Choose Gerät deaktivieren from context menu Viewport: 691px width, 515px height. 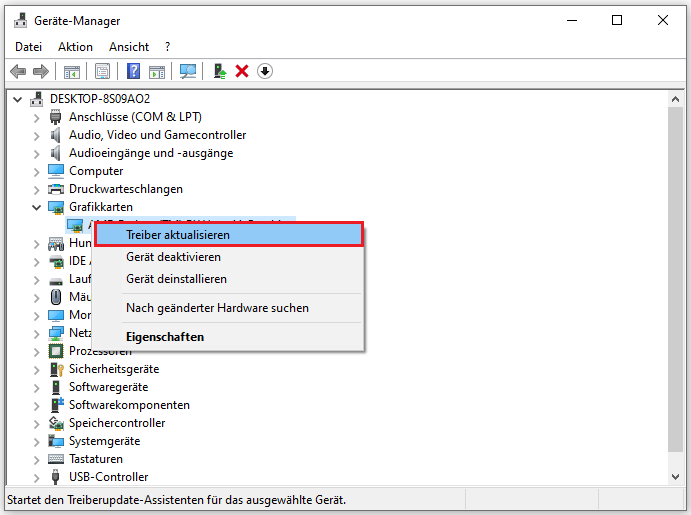click(x=229, y=257)
